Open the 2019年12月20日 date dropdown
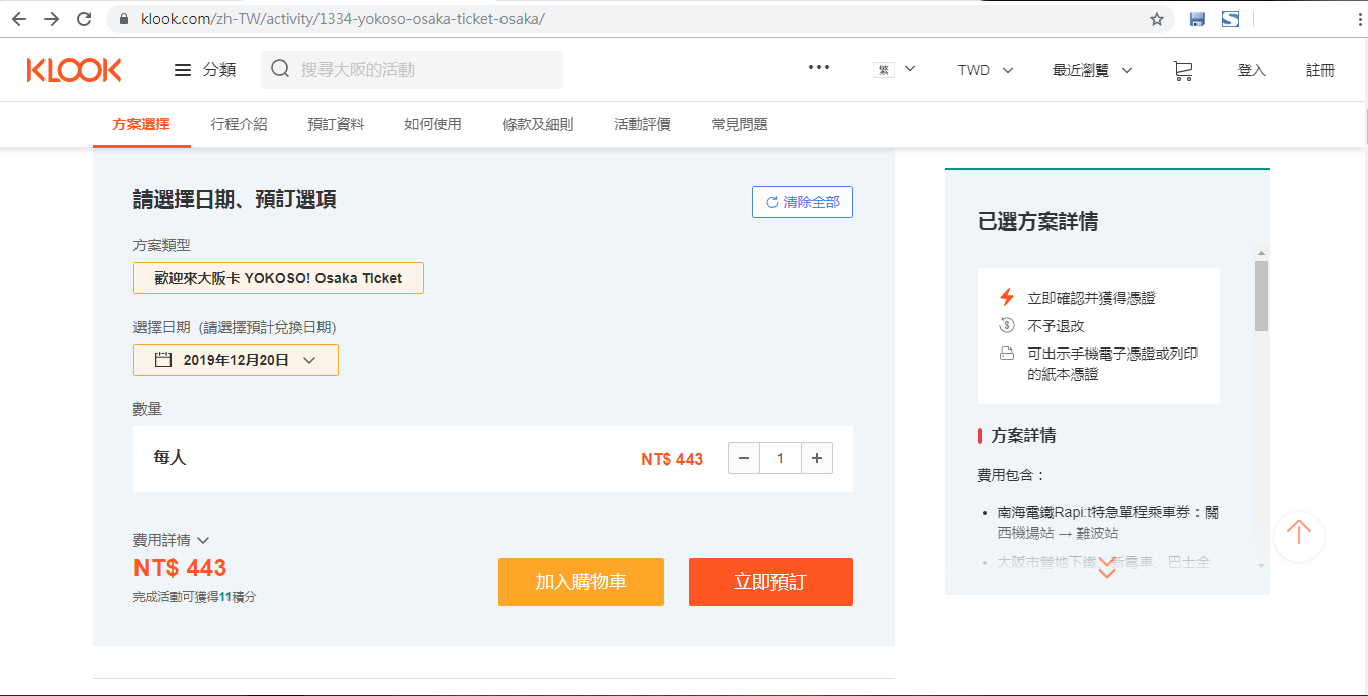The width and height of the screenshot is (1368, 696). [236, 360]
